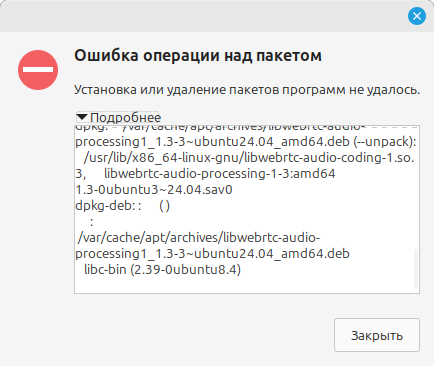Image resolution: width=434 pixels, height=366 pixels.
Task: Click the libc-bin (2.39-0ubuntu8.4) line
Action: point(162,269)
